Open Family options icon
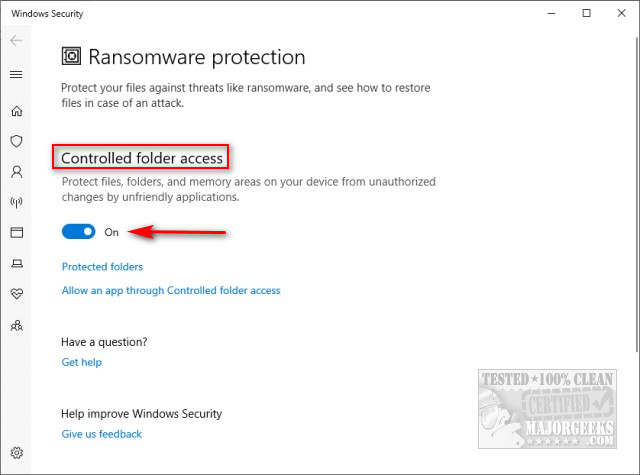Screen dimensions: 640x475 (17, 325)
